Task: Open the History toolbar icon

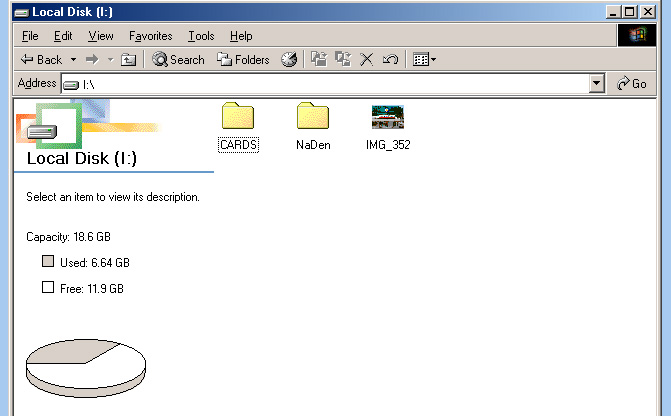Action: [x=289, y=59]
